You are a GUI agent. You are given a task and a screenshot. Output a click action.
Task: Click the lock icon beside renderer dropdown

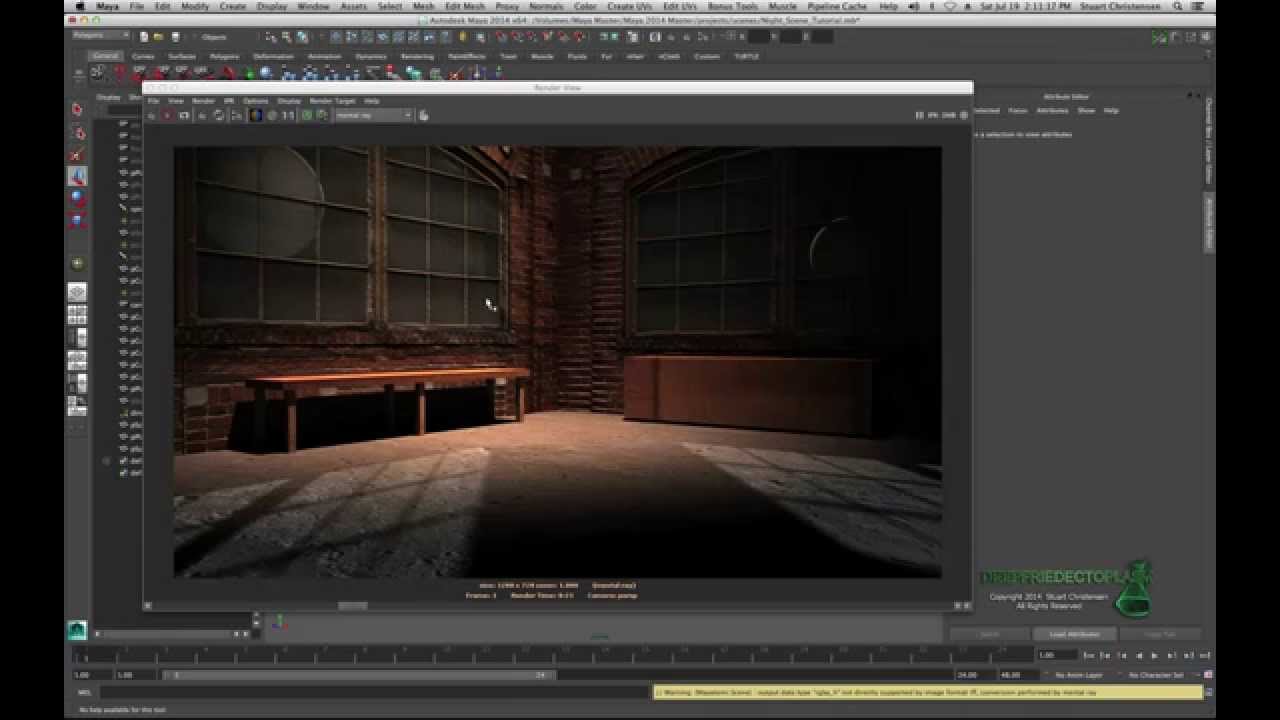tap(424, 115)
